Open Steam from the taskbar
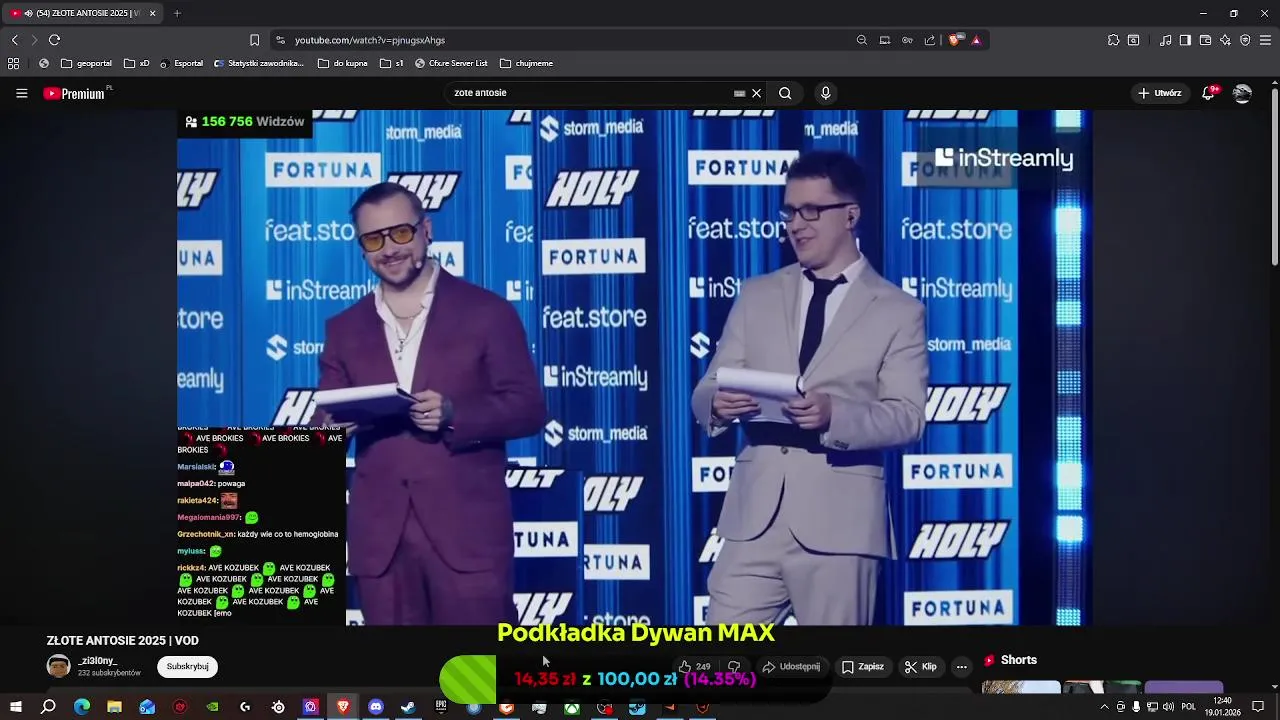 [x=408, y=707]
